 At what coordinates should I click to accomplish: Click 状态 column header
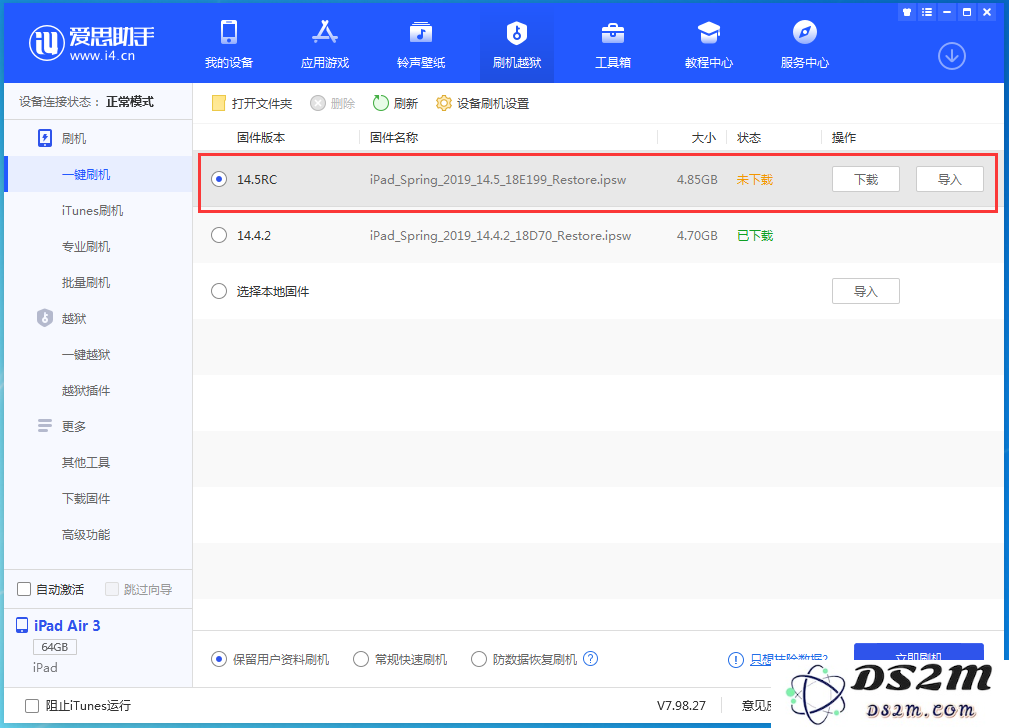tap(748, 137)
